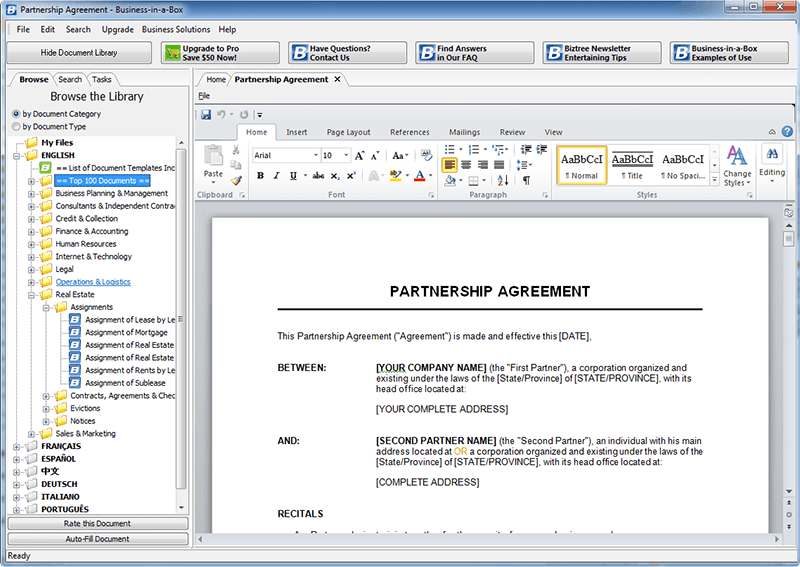Image resolution: width=800 pixels, height=567 pixels.
Task: Click the Change Styles icon
Action: (x=737, y=165)
